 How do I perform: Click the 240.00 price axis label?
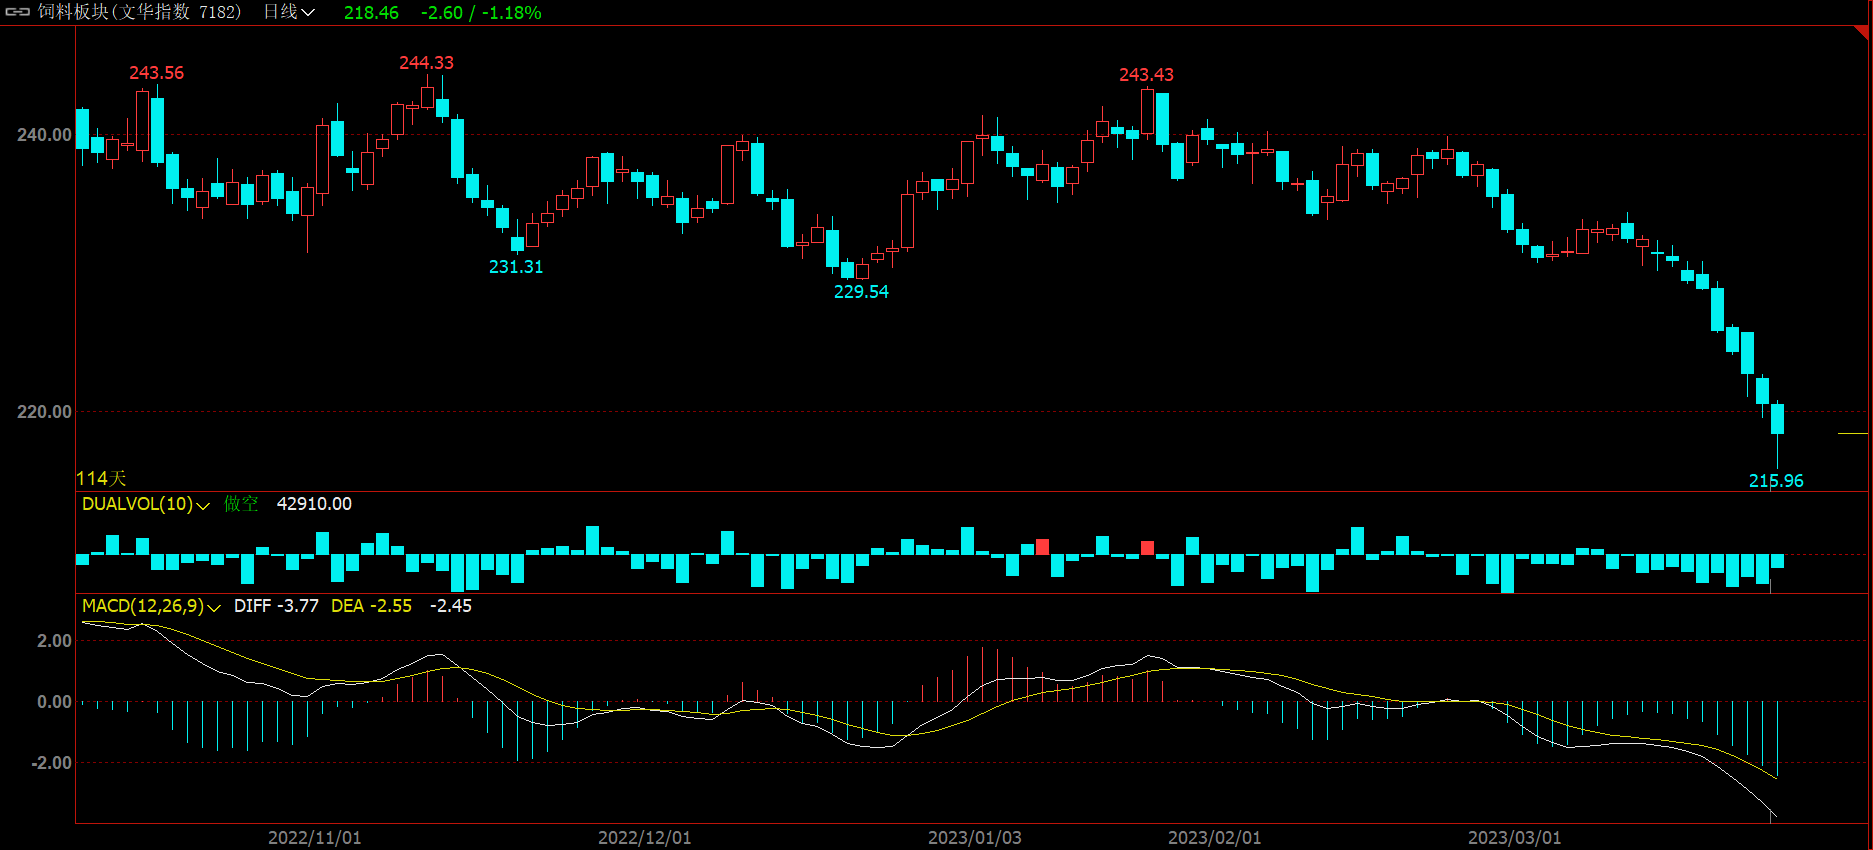44,135
